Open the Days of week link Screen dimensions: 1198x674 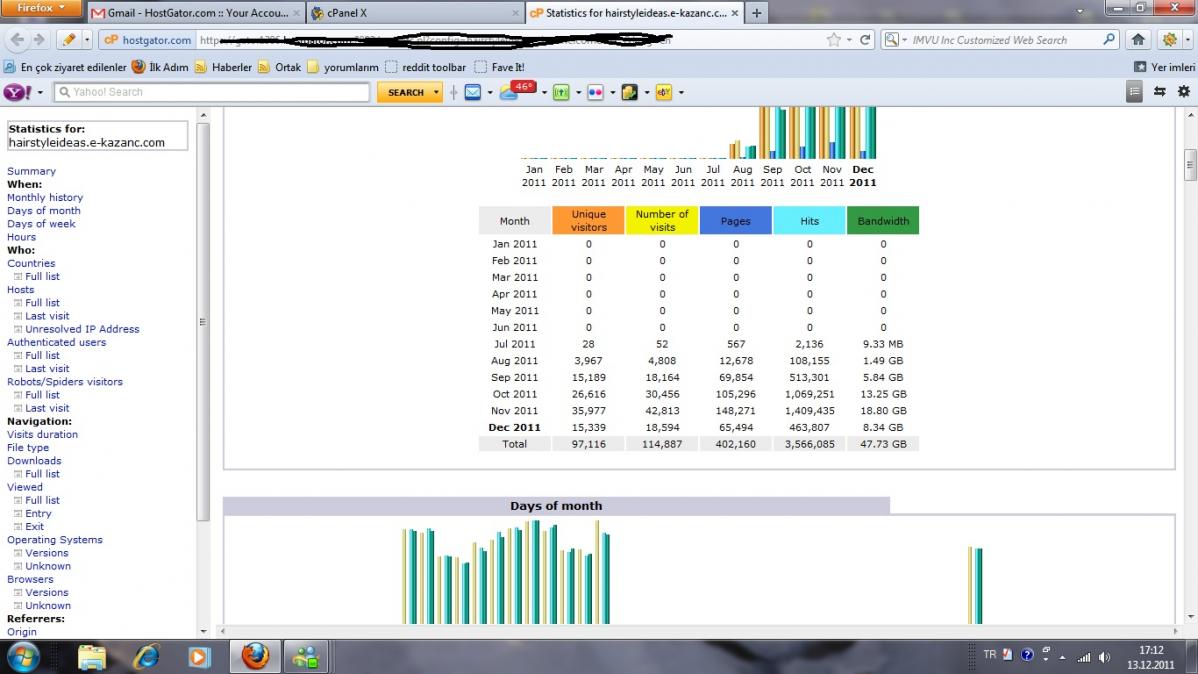point(41,224)
